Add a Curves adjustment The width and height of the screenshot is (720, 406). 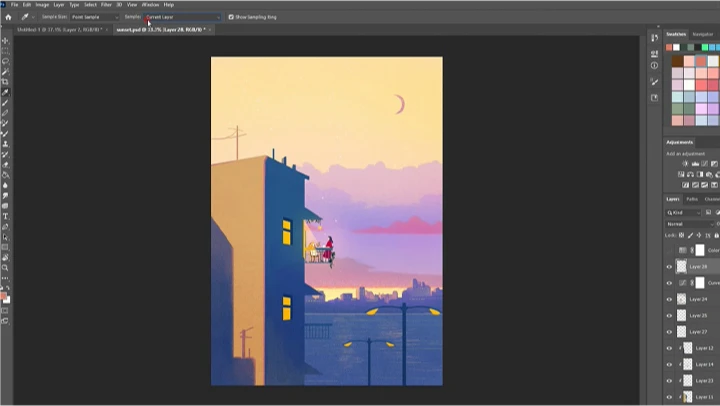click(x=704, y=164)
